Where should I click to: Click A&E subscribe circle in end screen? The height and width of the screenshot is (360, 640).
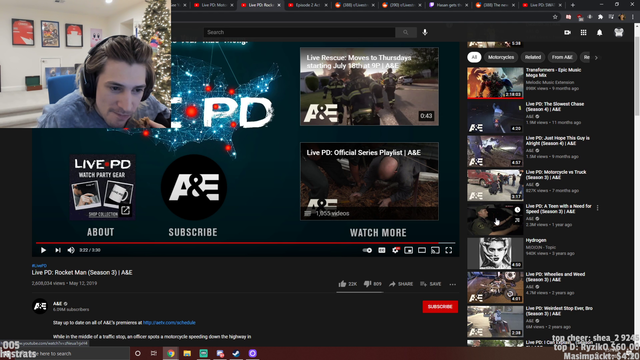point(194,187)
